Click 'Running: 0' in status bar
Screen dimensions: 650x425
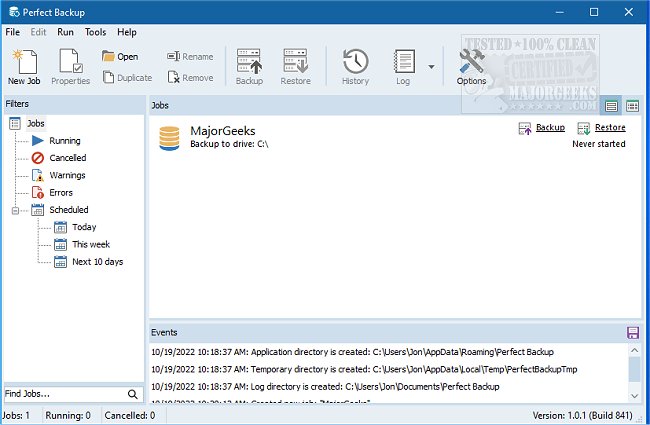tap(68, 415)
